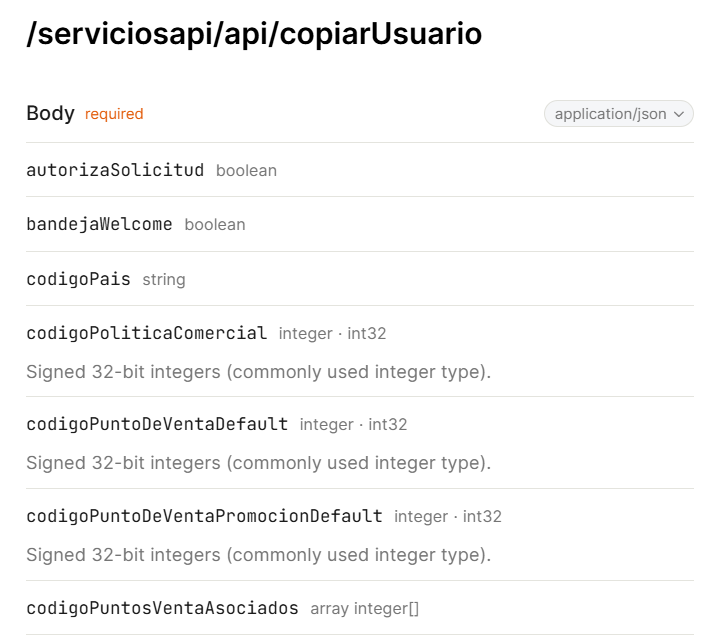Viewport: 722px width, 643px height.
Task: Click the string type beside codigoPais
Action: click(x=164, y=280)
